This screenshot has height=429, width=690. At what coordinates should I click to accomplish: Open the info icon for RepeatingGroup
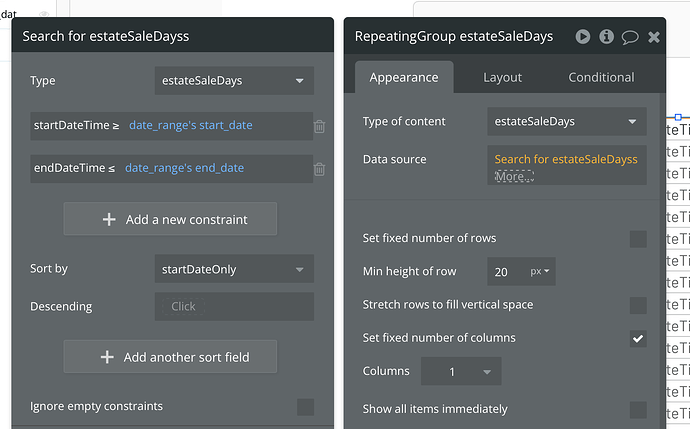click(606, 37)
